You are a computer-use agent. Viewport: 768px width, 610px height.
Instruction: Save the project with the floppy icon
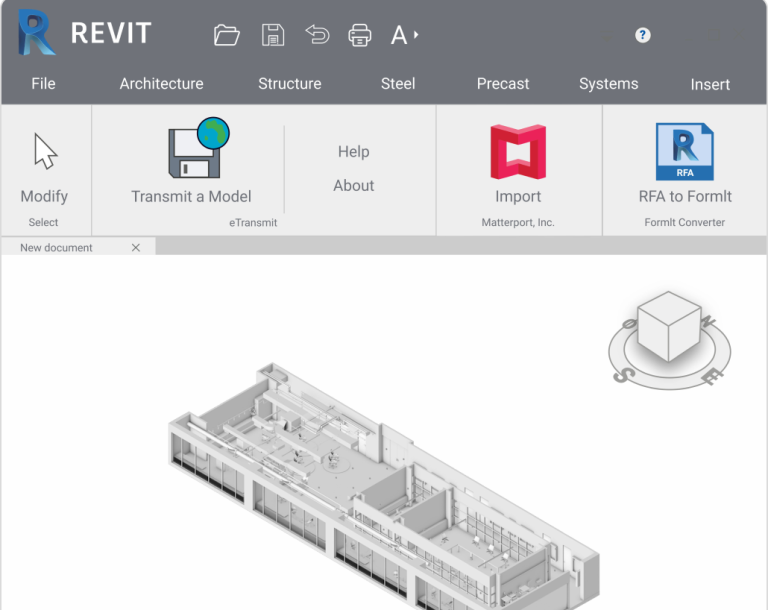click(x=273, y=35)
